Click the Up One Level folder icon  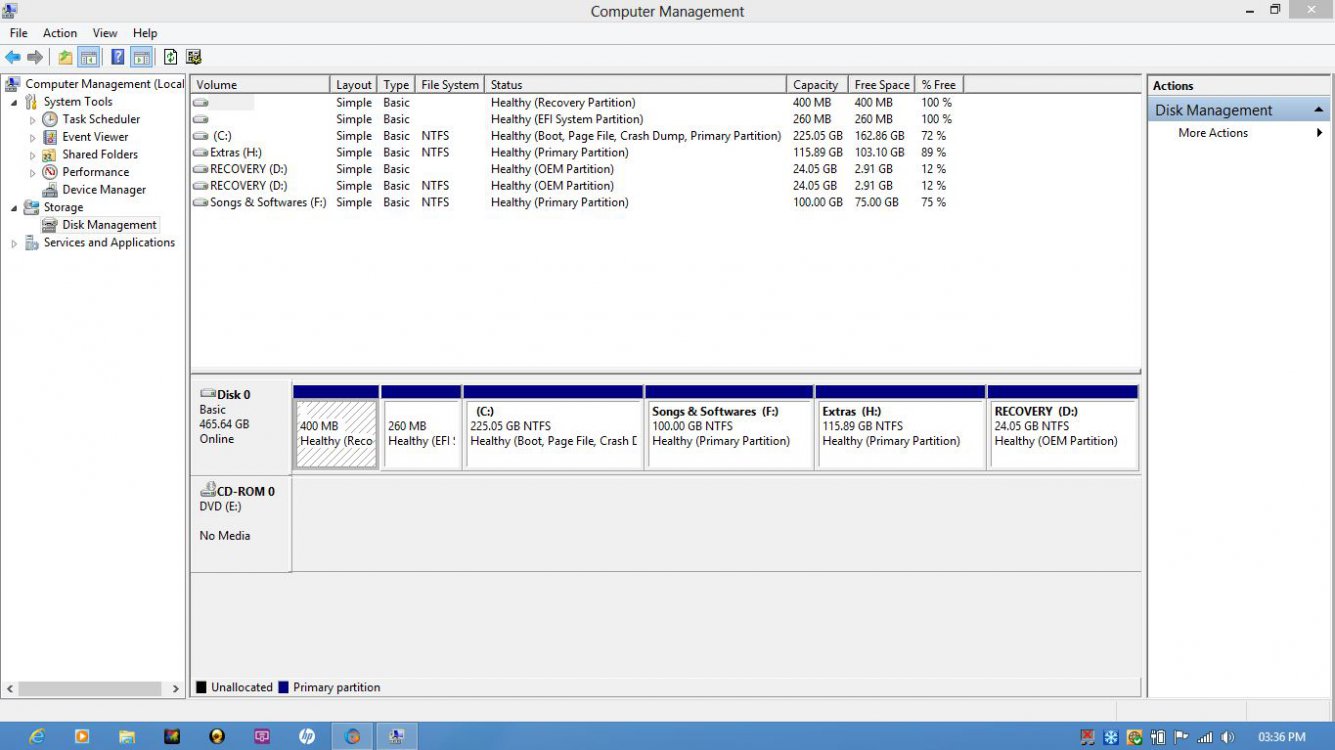coord(65,57)
